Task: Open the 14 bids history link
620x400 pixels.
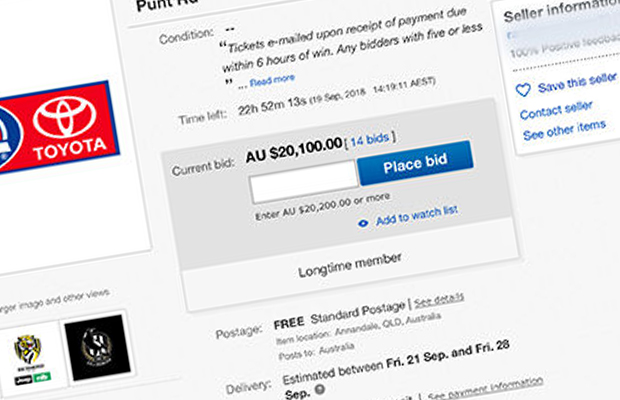Action: click(370, 139)
